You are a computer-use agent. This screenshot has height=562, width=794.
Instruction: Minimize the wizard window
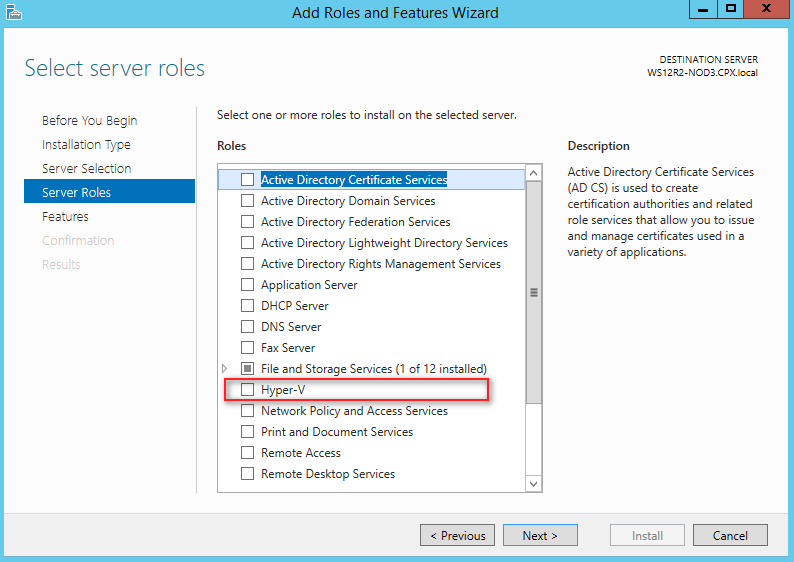(703, 9)
